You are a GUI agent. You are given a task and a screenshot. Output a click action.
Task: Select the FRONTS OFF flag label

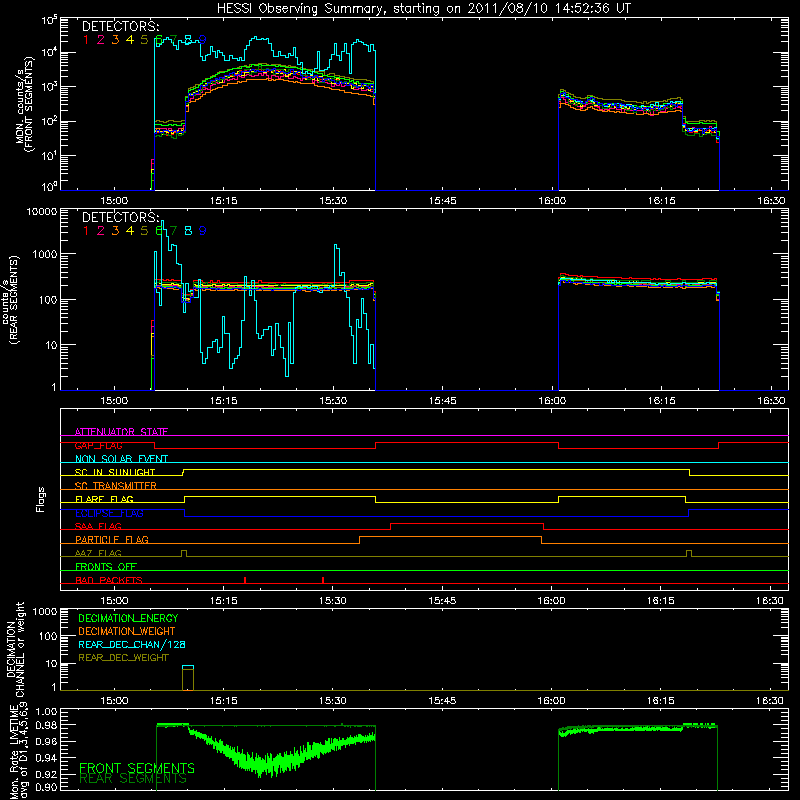click(x=106, y=567)
